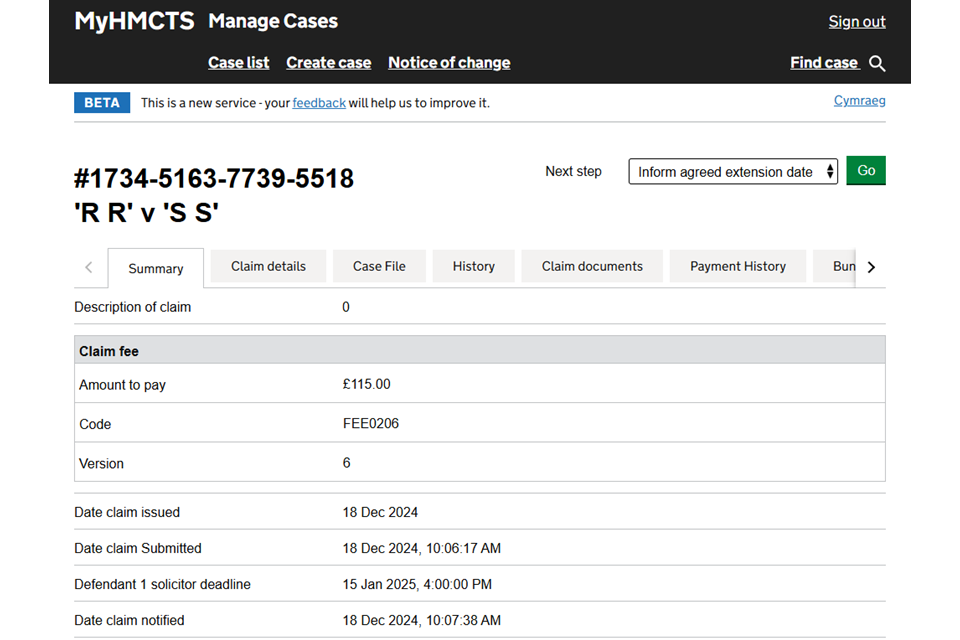Viewport: 960px width, 640px height.
Task: Open the Case File tab
Action: [x=380, y=266]
